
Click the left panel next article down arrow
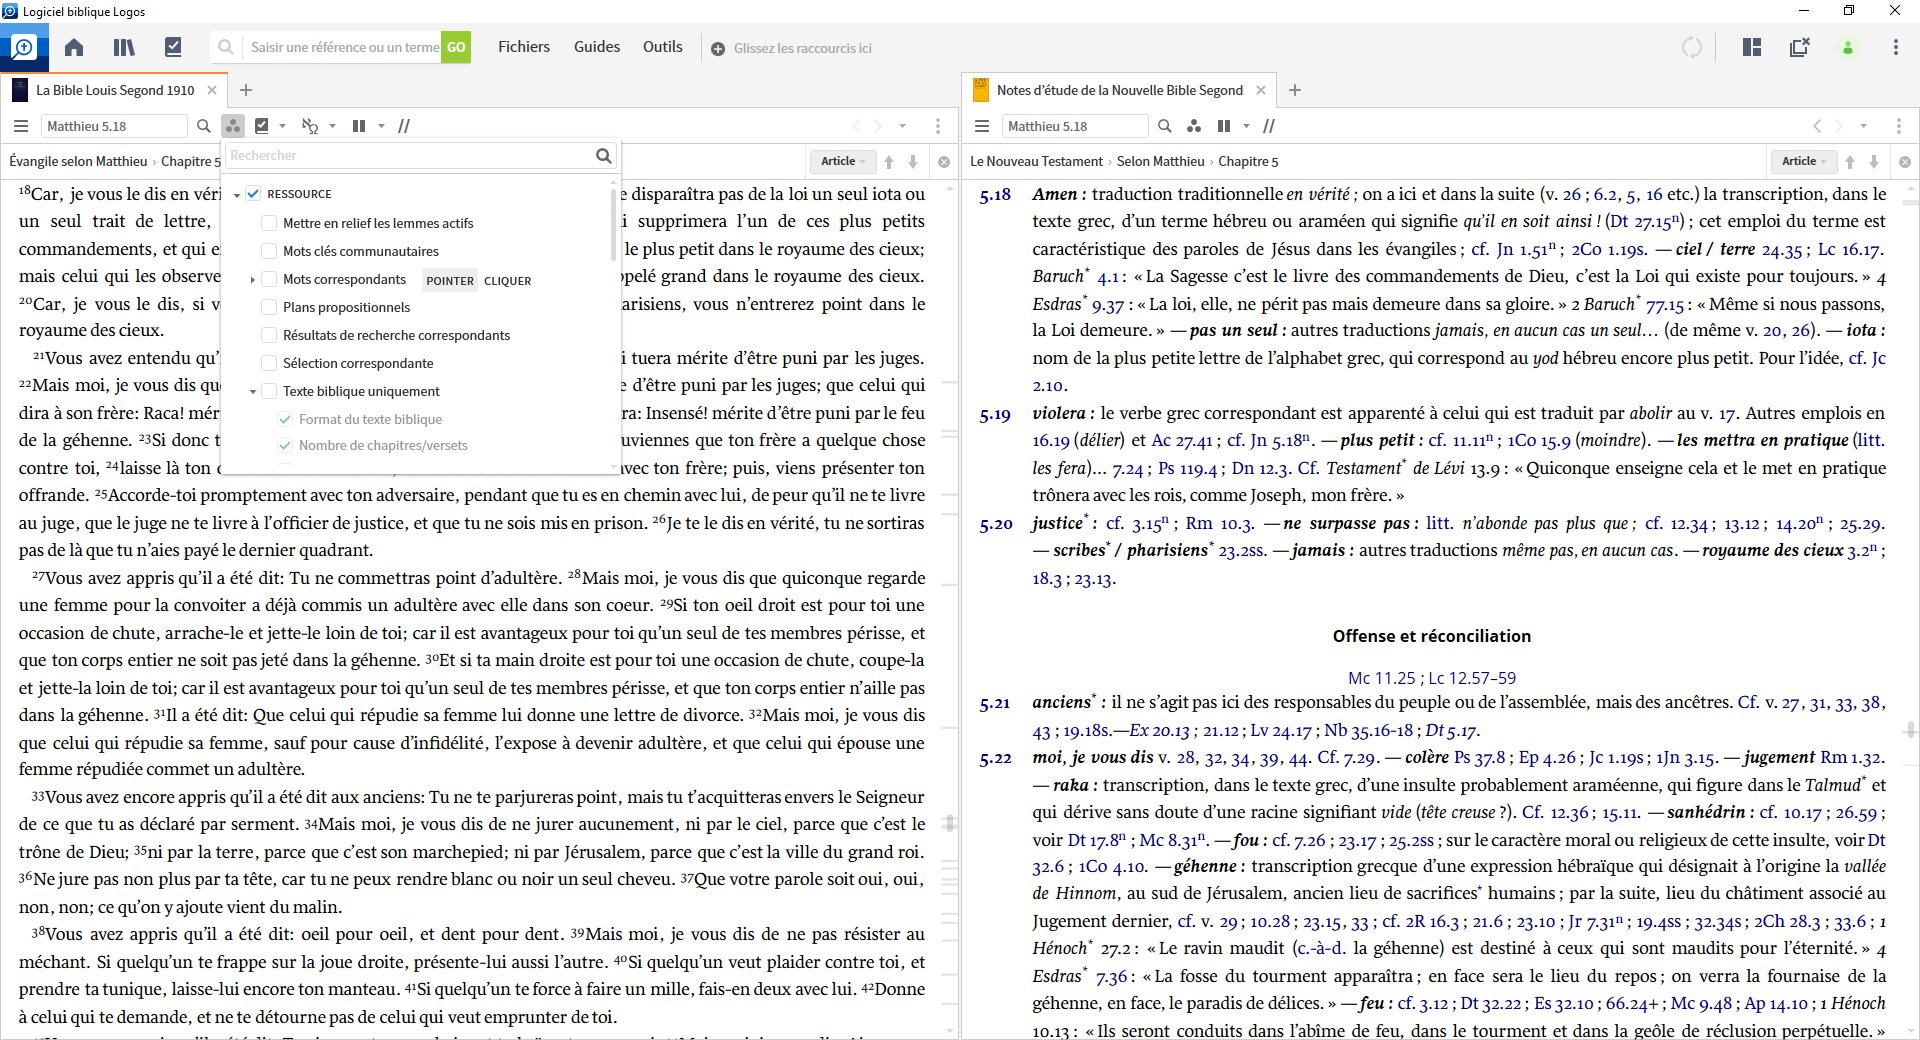(x=913, y=161)
